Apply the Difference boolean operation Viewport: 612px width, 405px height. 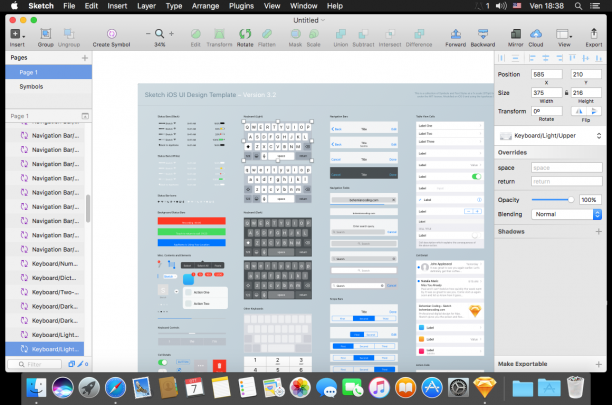419,34
